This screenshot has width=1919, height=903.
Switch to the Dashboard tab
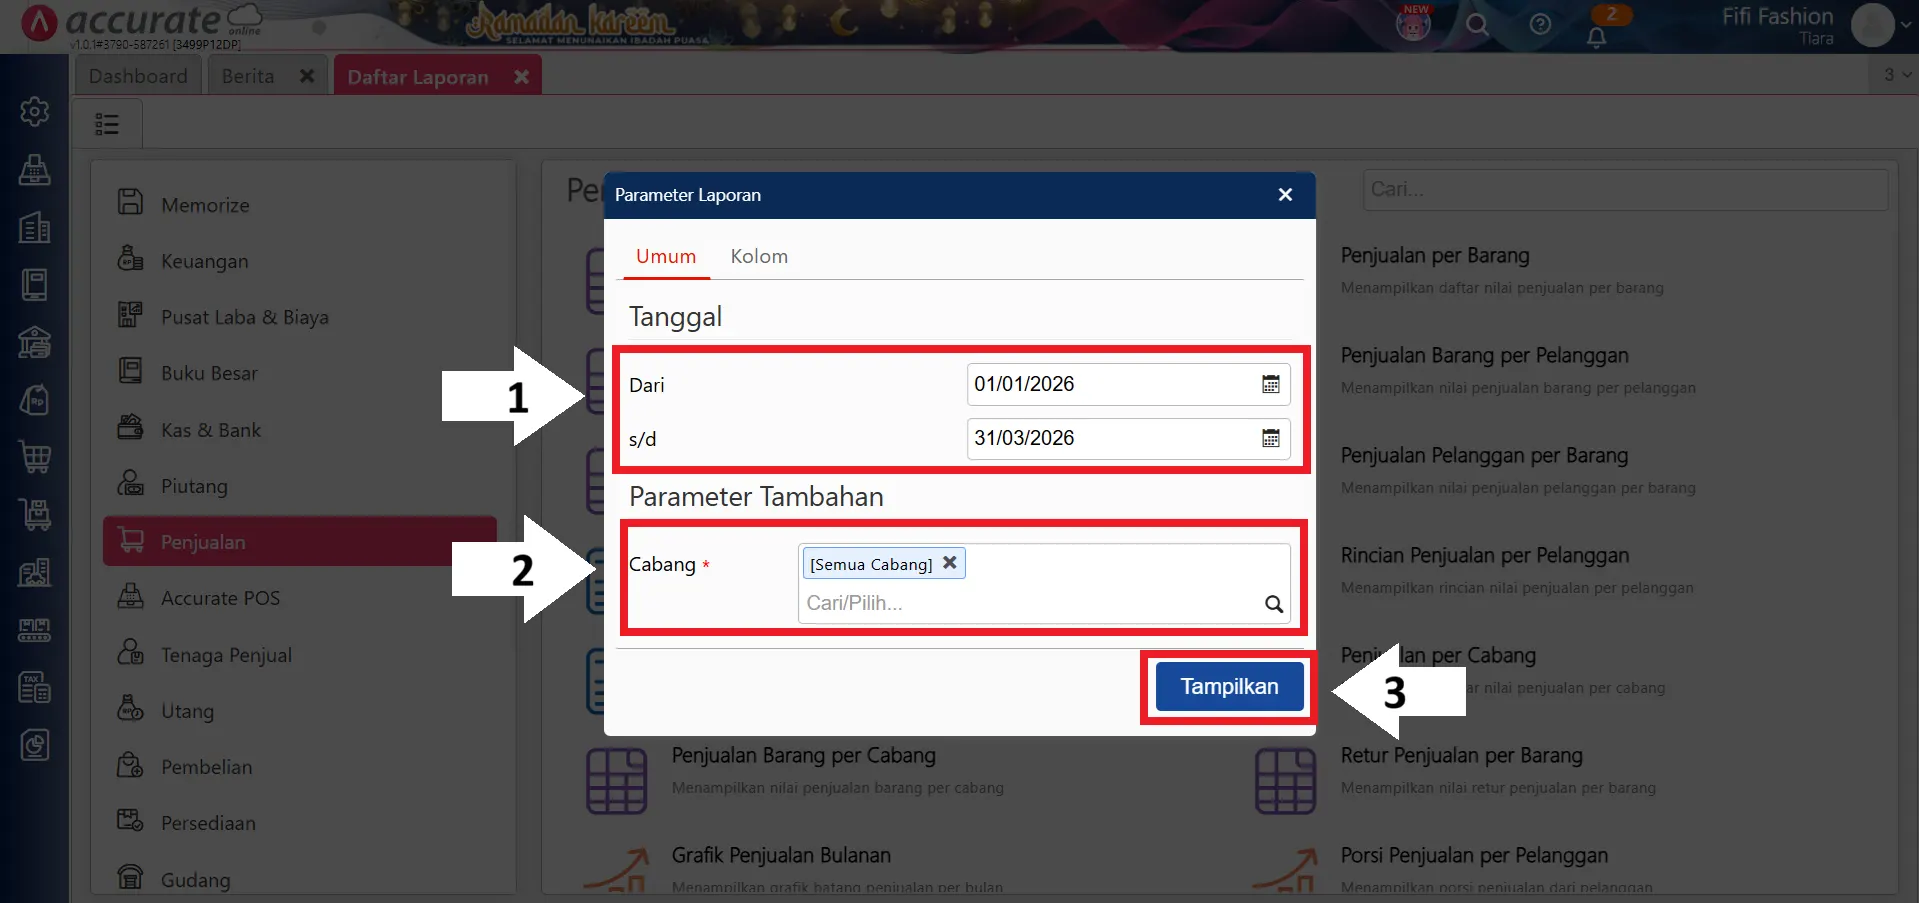click(x=137, y=75)
